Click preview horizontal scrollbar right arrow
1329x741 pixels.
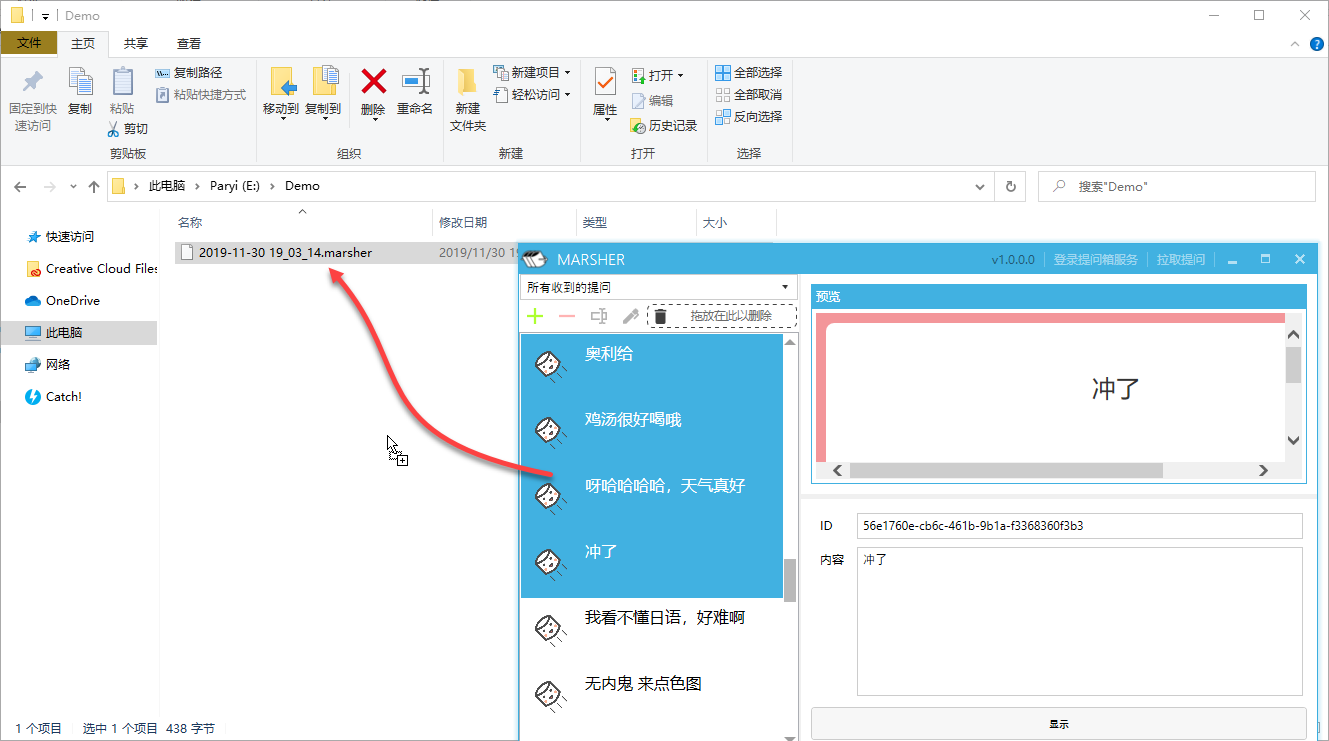click(x=1263, y=470)
